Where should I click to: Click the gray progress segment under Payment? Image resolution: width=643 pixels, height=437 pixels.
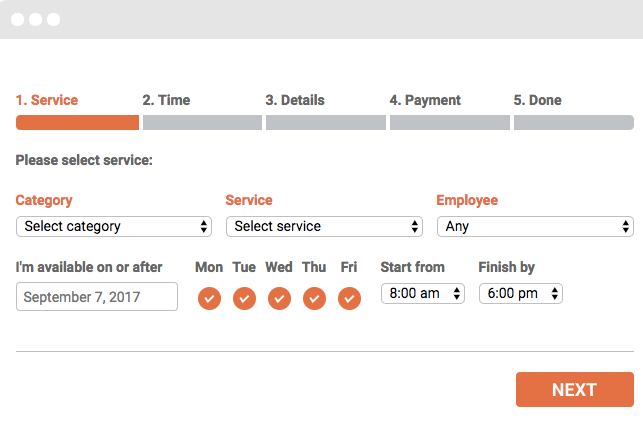pyautogui.click(x=450, y=123)
